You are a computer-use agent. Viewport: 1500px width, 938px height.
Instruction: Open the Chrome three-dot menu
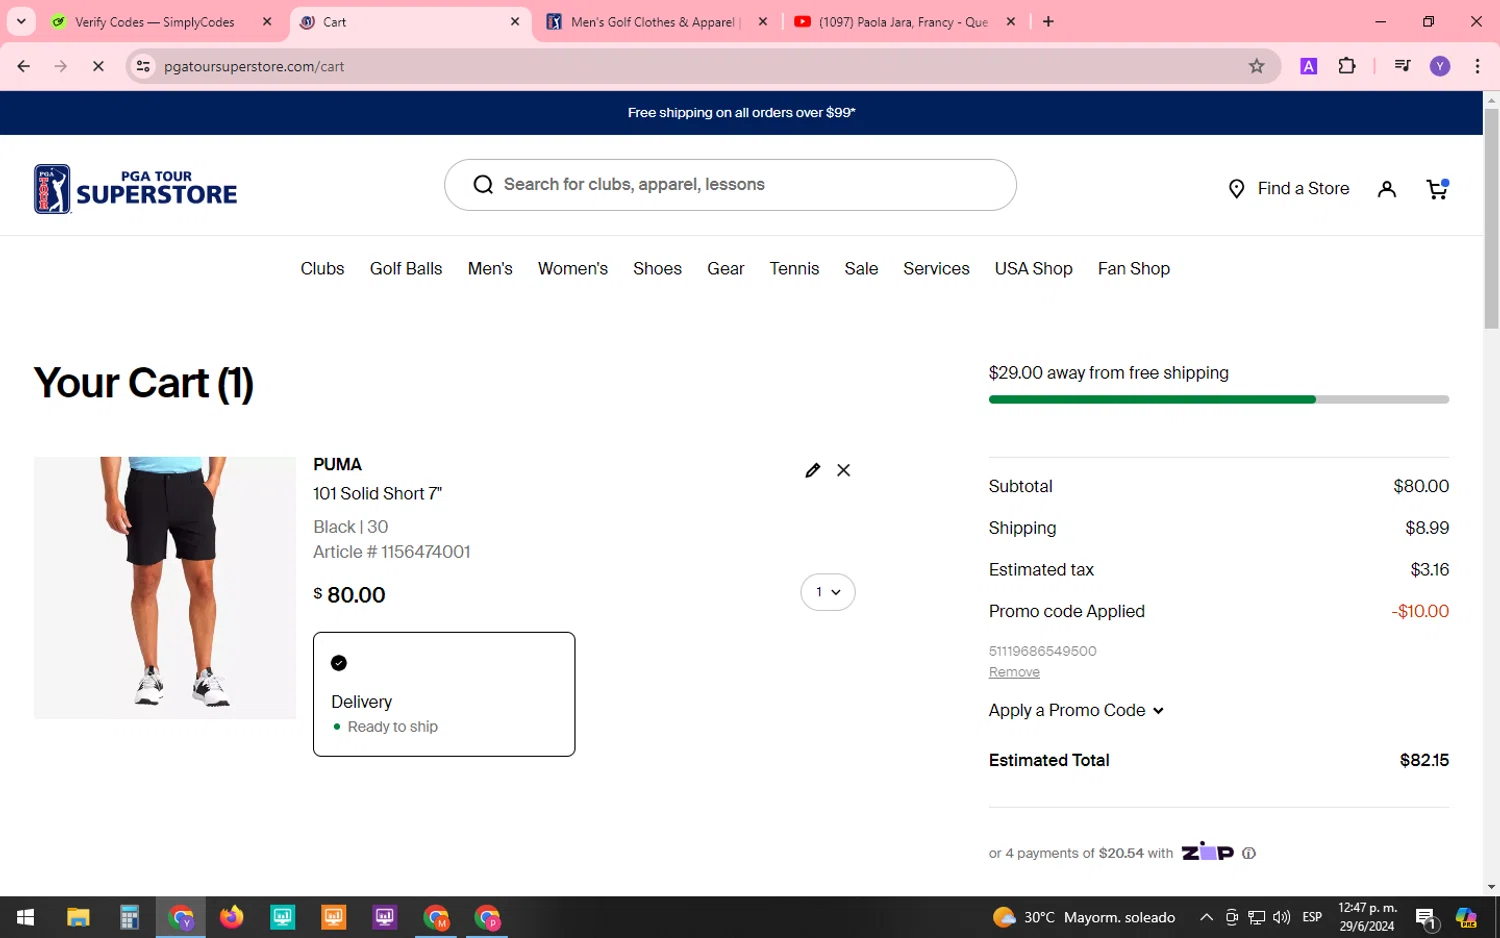tap(1477, 66)
